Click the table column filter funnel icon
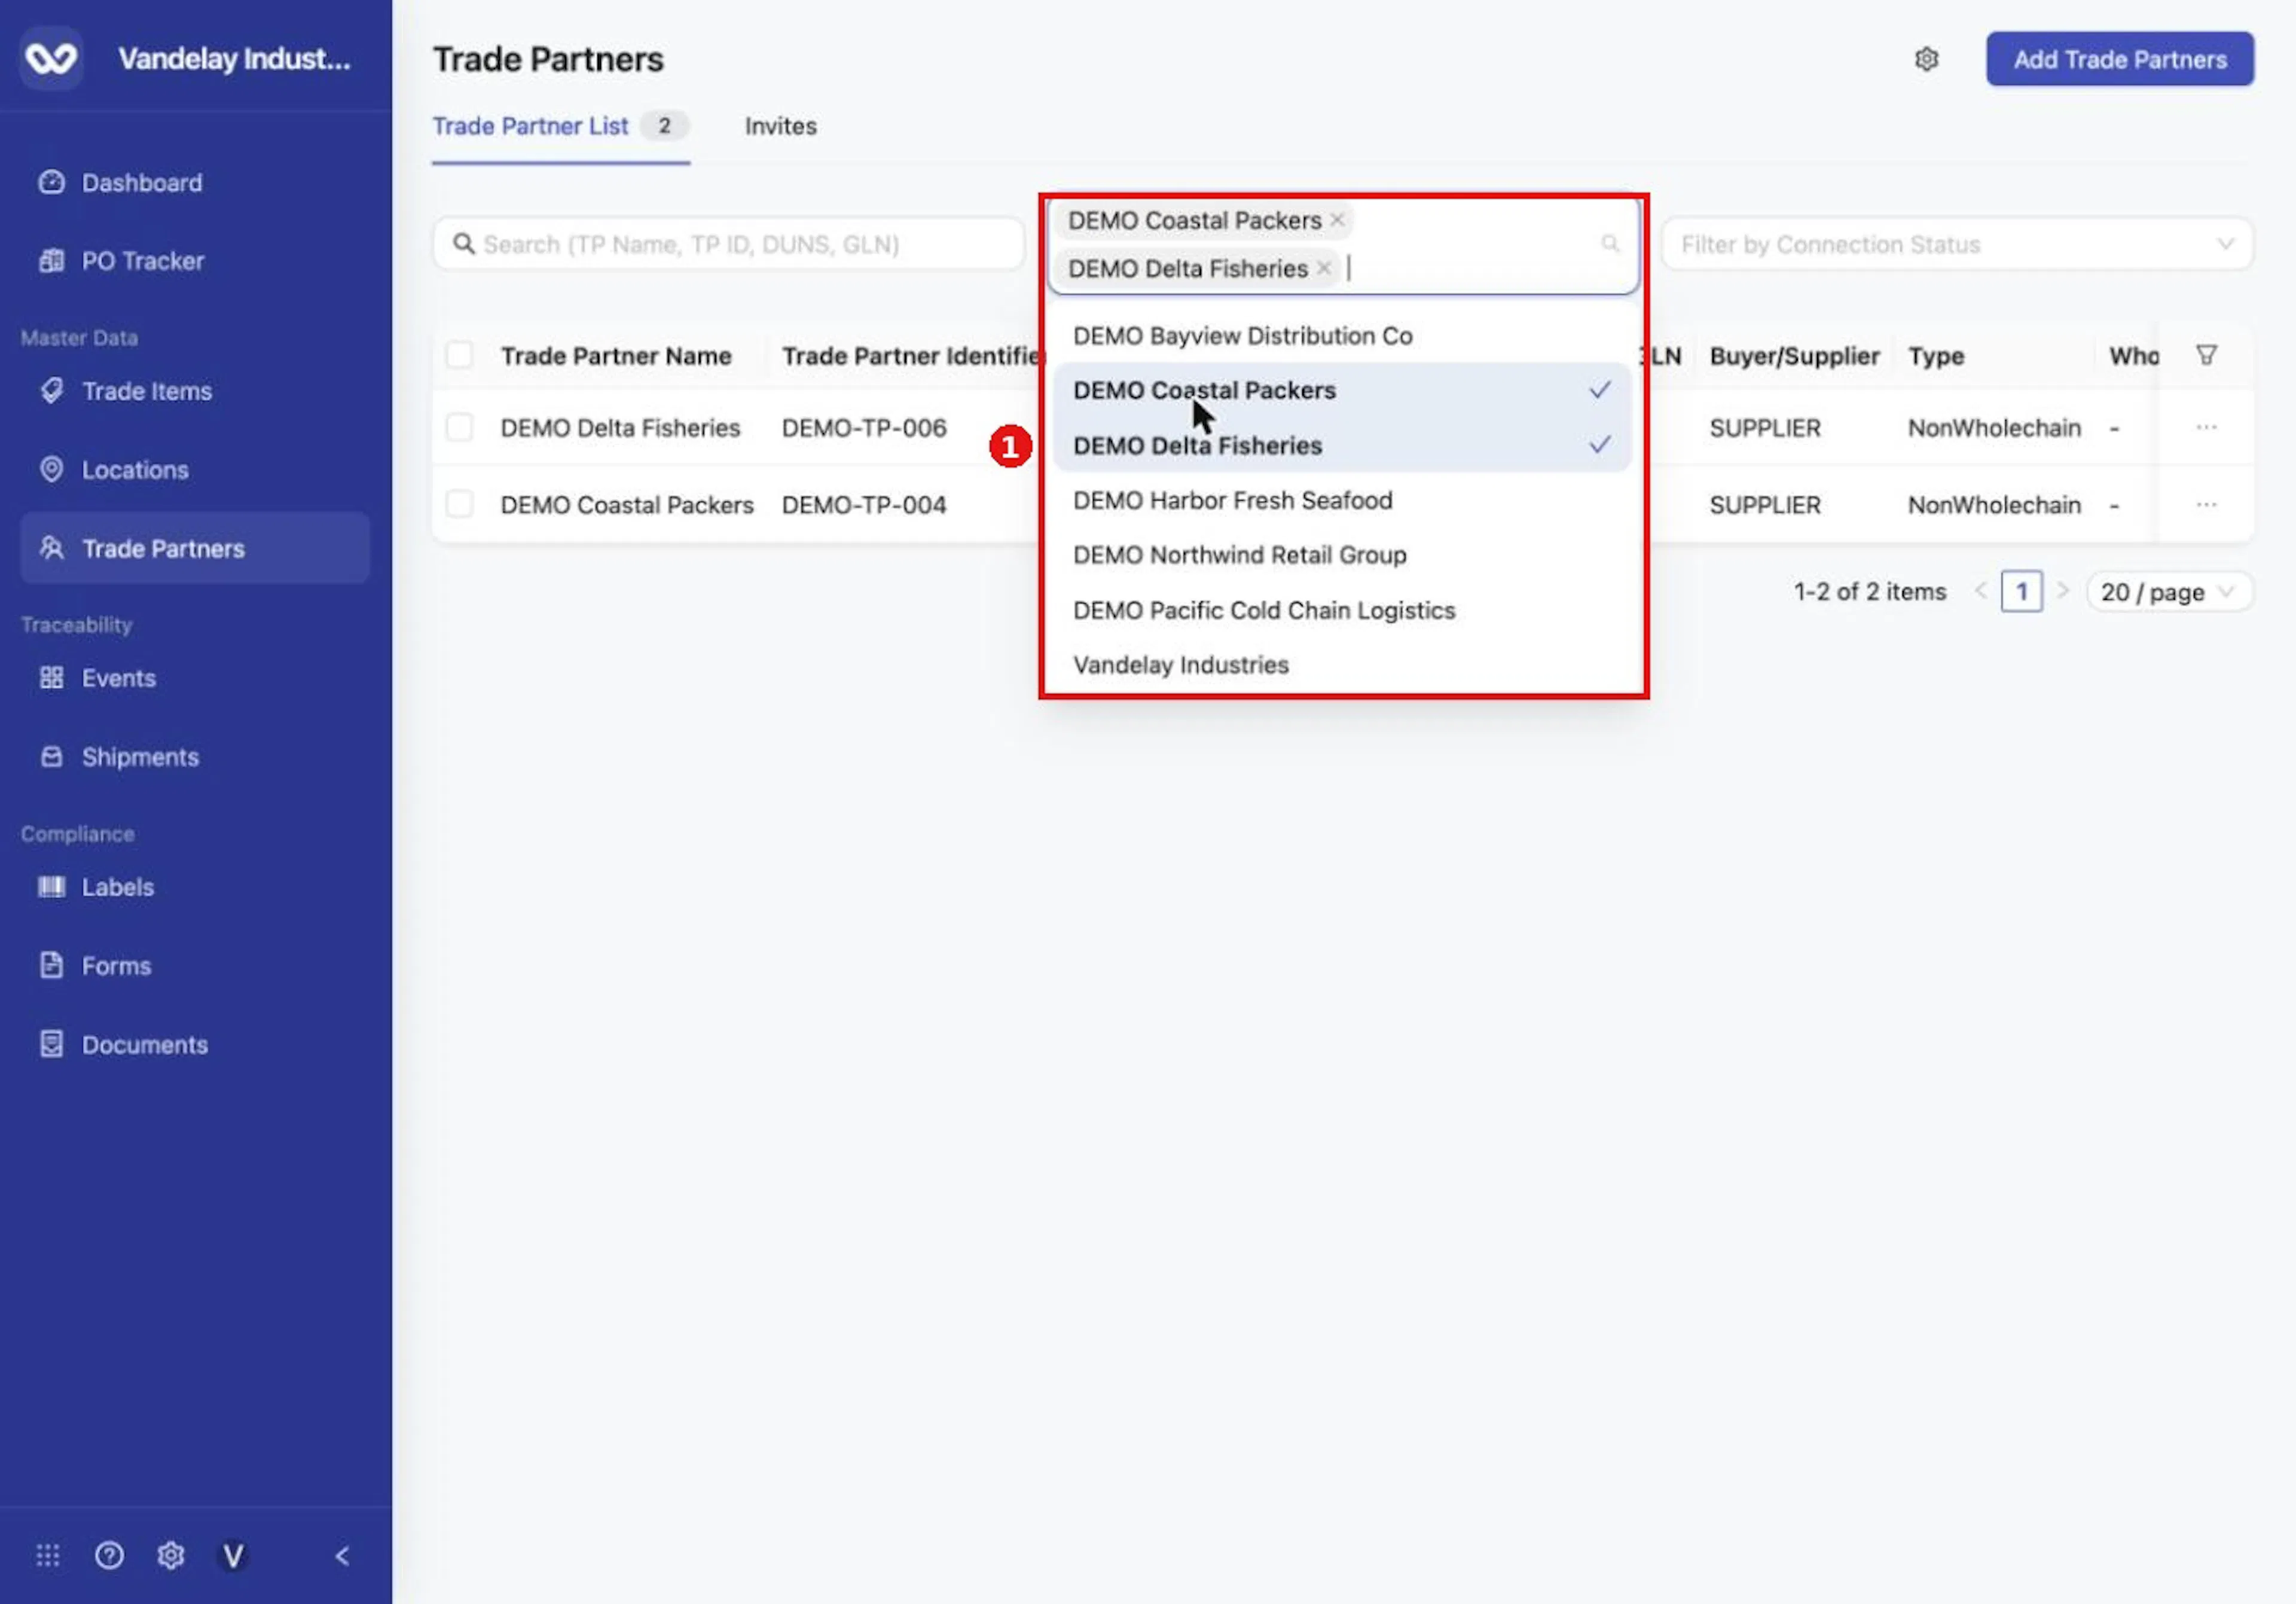 [x=2206, y=355]
